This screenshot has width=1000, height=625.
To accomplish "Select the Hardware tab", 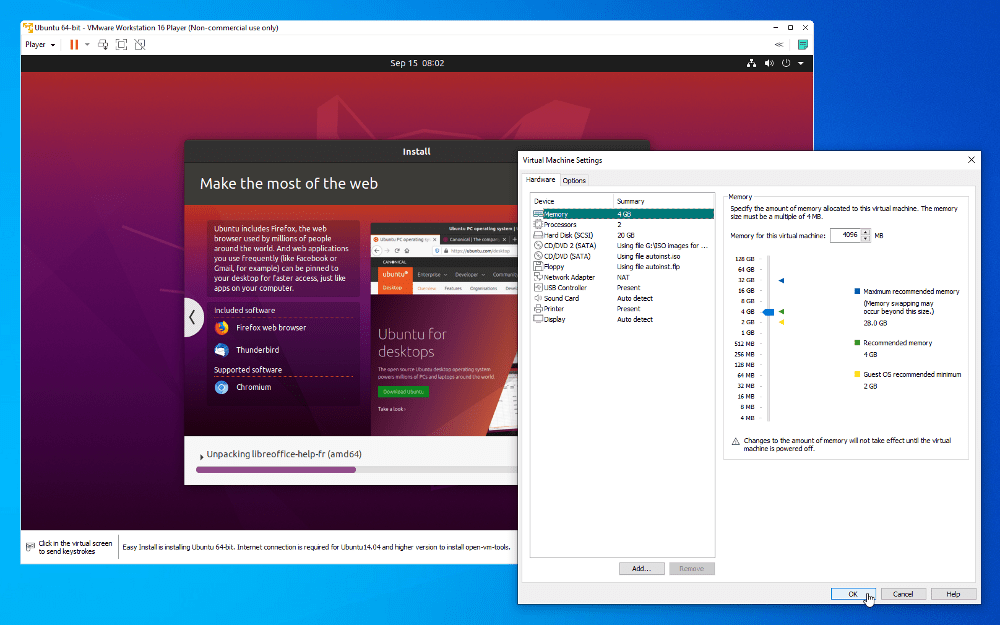I will 540,179.
